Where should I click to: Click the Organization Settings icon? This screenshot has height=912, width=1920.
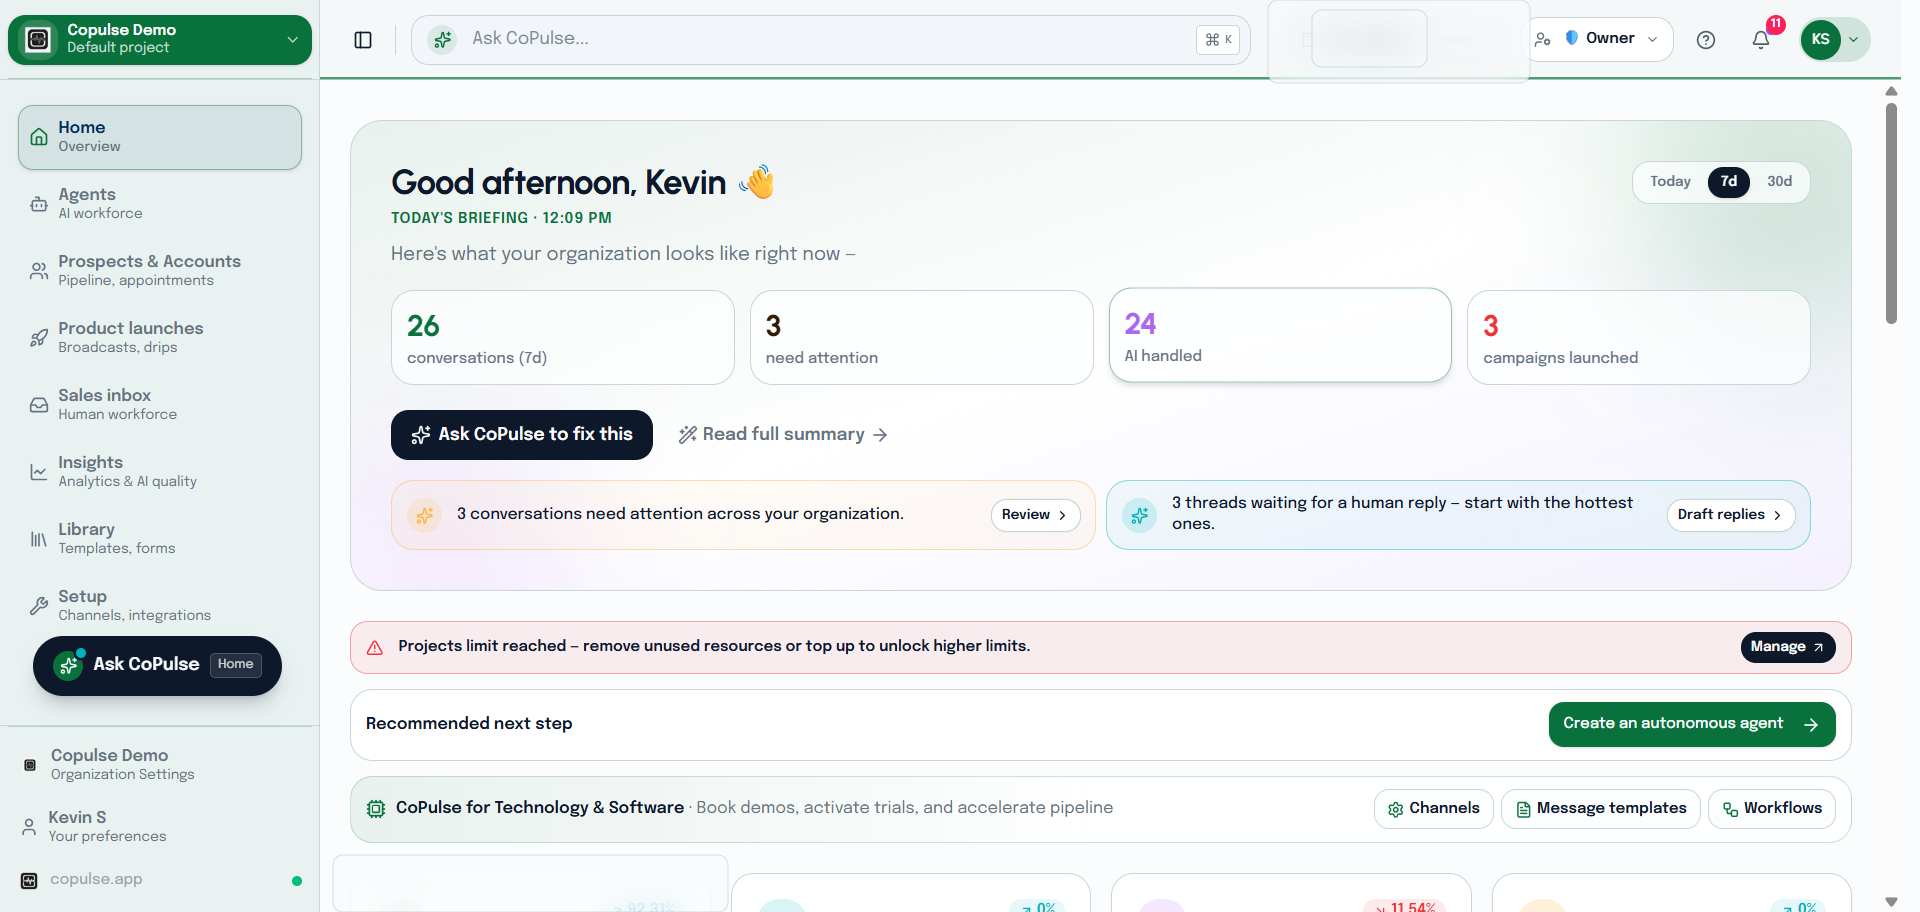[30, 765]
